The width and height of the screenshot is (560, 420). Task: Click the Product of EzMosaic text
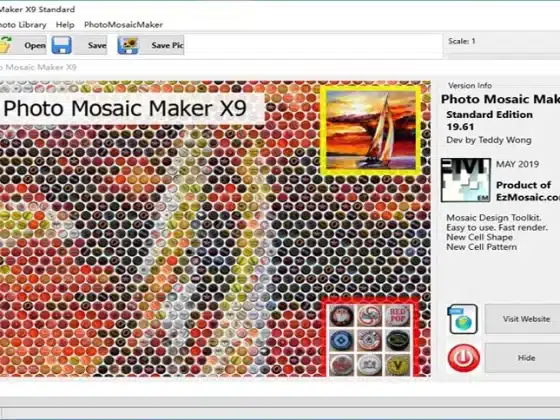(x=528, y=191)
